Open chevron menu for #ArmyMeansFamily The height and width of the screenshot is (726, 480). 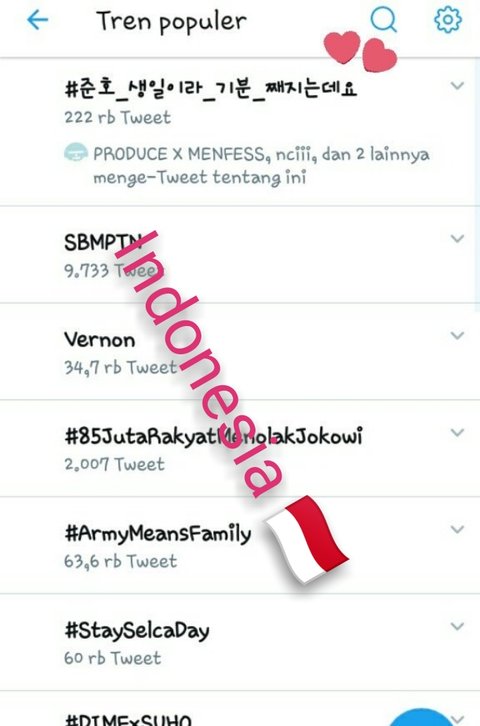(x=457, y=529)
